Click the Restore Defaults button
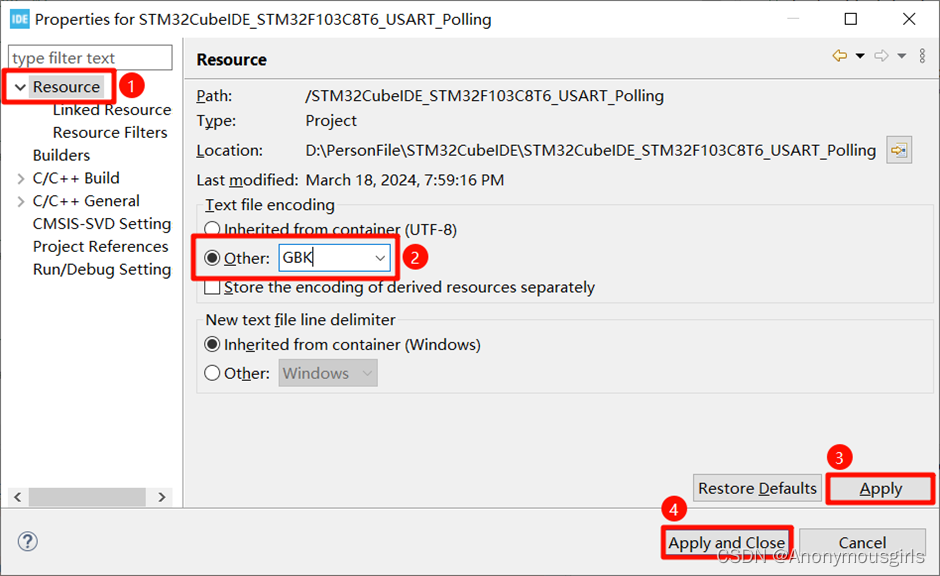The width and height of the screenshot is (940, 576). pyautogui.click(x=757, y=488)
